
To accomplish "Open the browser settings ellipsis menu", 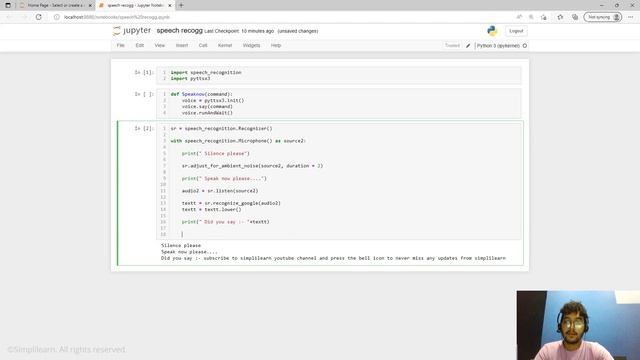I will pyautogui.click(x=631, y=17).
